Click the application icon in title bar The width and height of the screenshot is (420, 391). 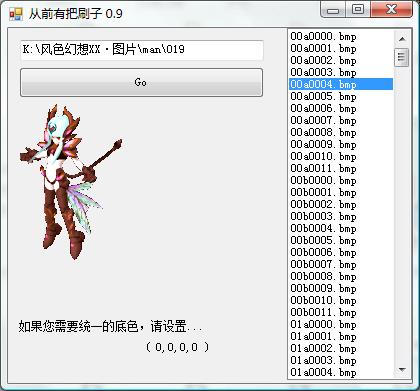pos(16,14)
